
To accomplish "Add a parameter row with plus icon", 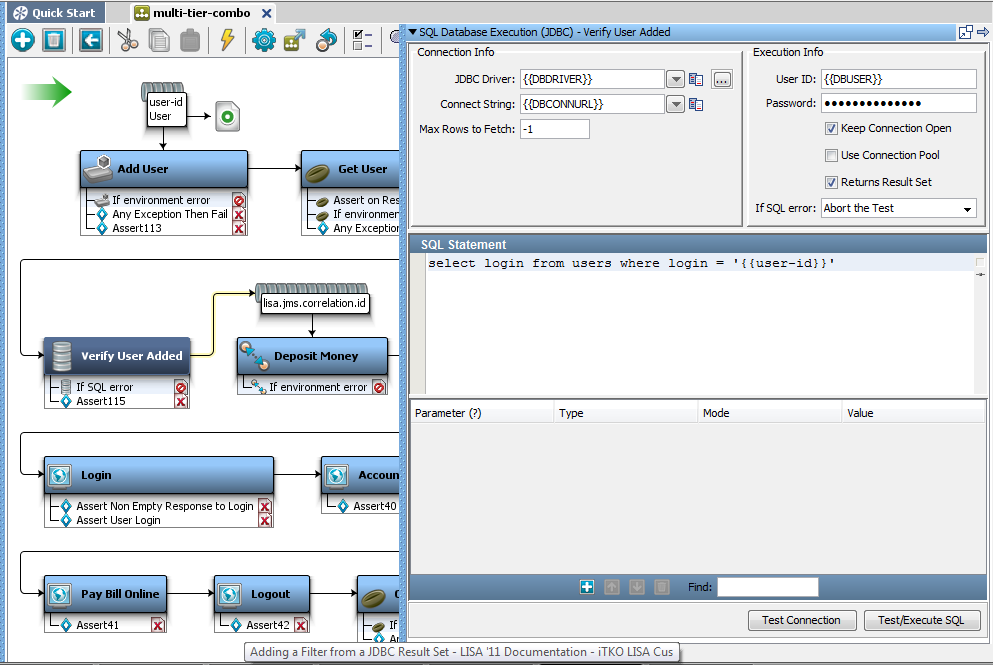I will click(x=587, y=587).
